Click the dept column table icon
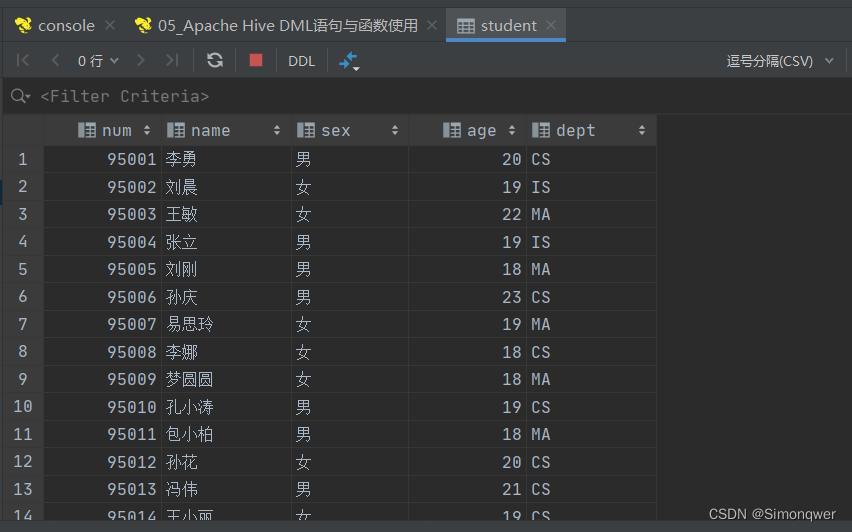The height and width of the screenshot is (532, 852). [541, 130]
